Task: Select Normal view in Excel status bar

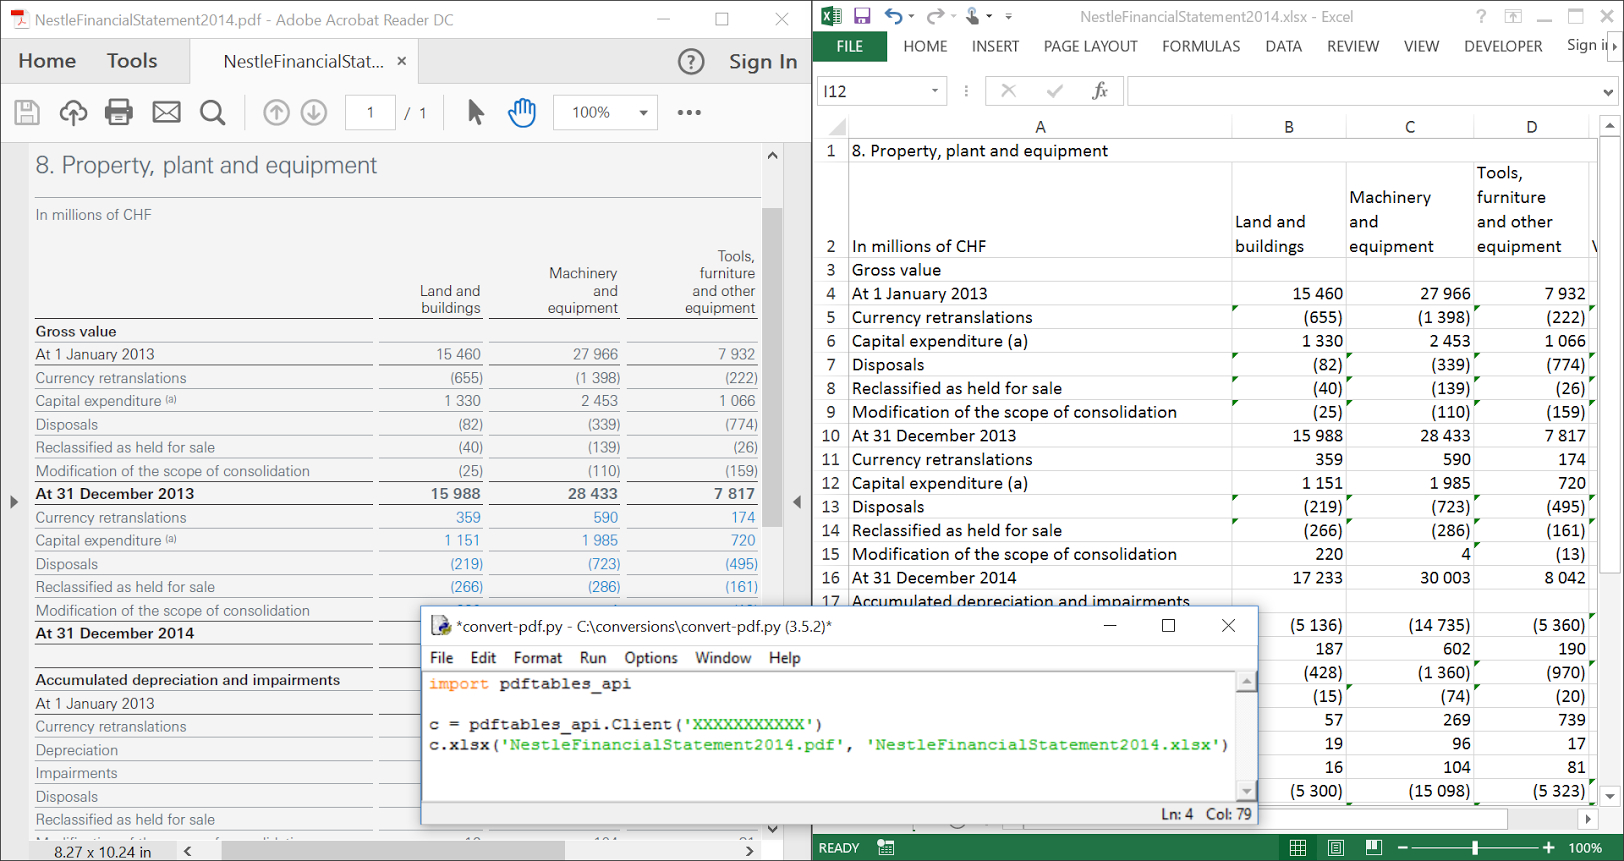Action: pos(1298,848)
